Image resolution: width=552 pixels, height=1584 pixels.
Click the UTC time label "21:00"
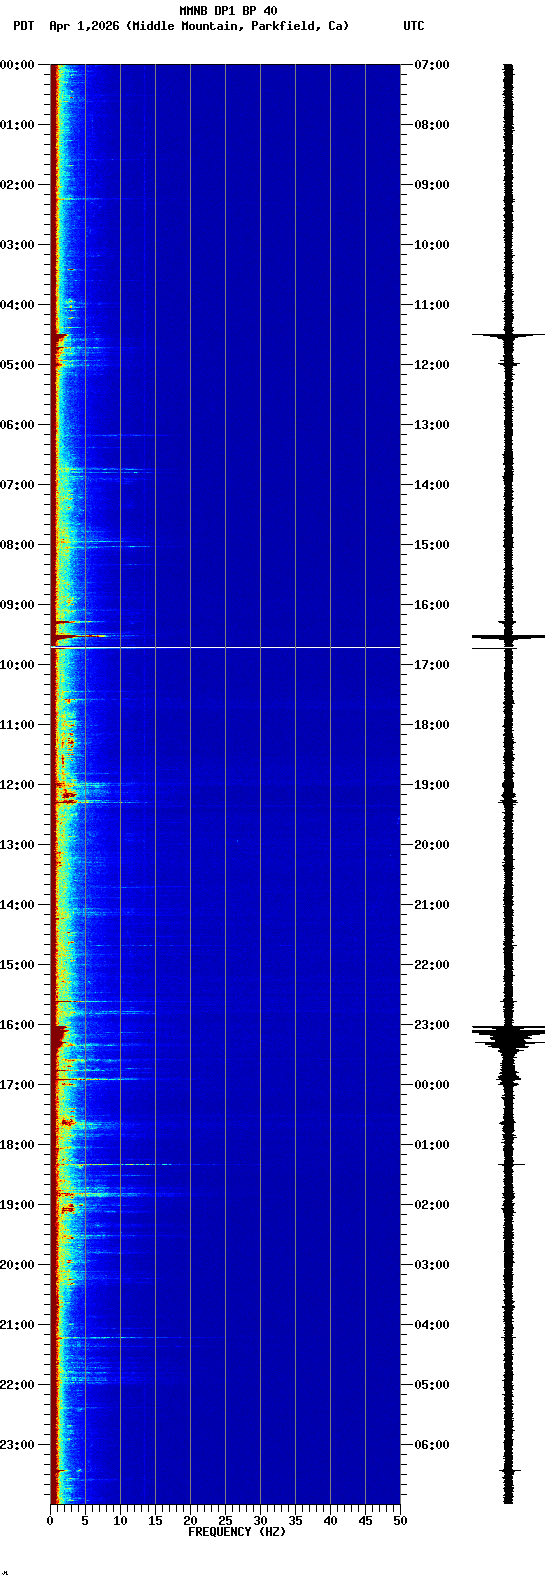(432, 905)
